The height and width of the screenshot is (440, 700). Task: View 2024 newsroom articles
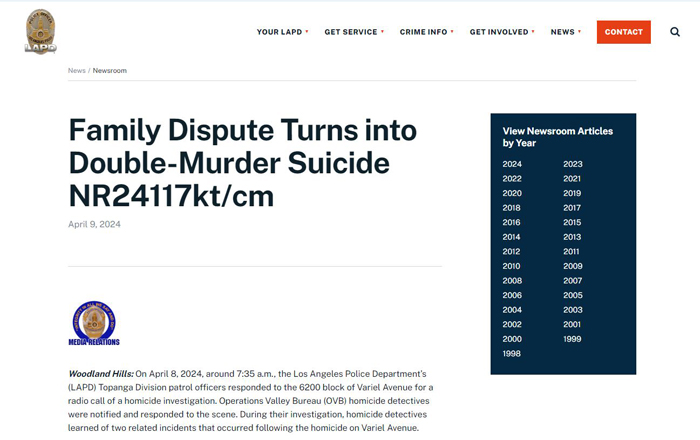[x=512, y=164]
